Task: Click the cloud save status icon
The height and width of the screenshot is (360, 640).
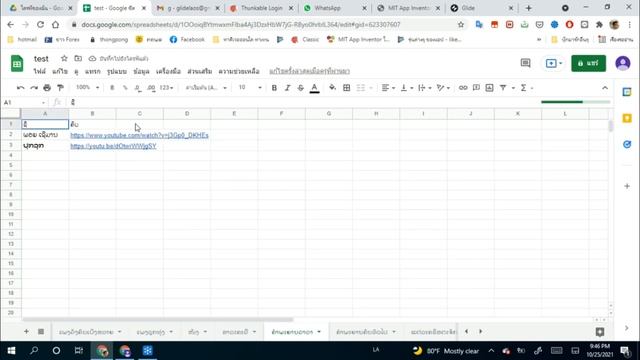Action: (92, 58)
